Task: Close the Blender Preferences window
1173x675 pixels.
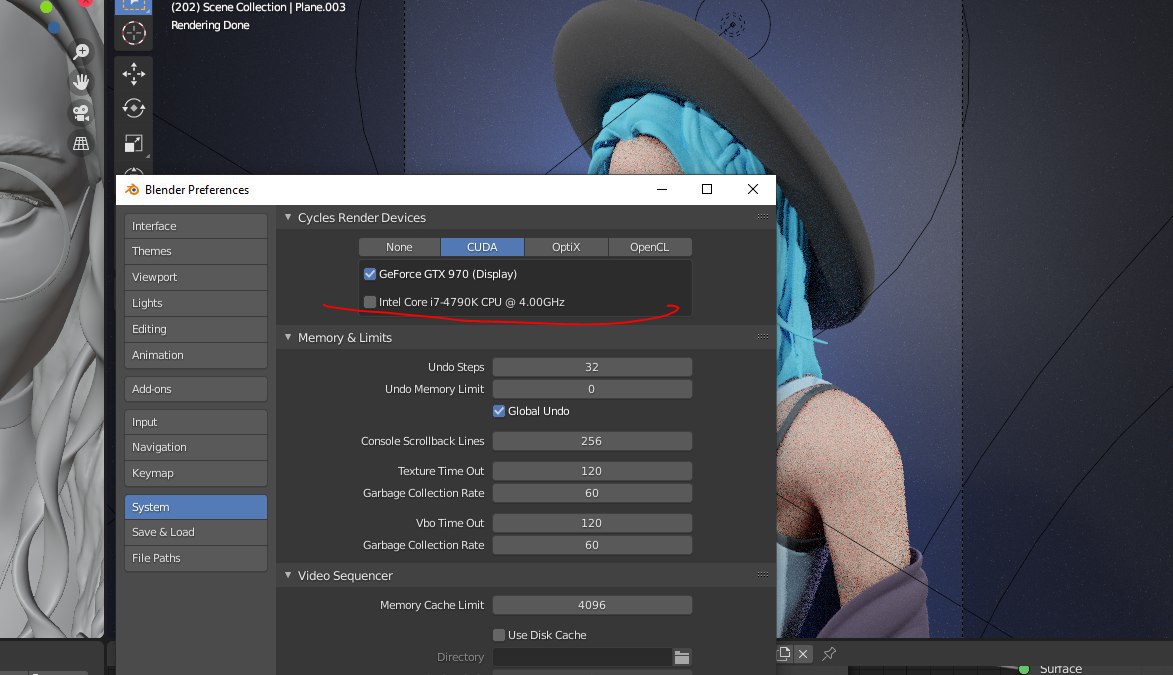Action: click(753, 189)
